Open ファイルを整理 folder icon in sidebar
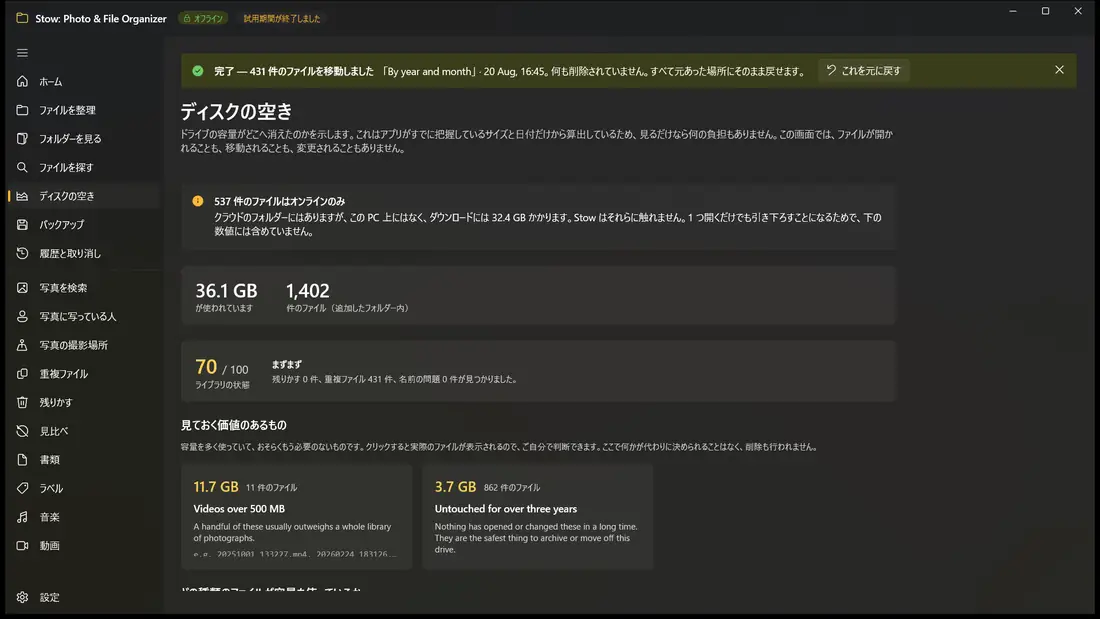This screenshot has height=619, width=1100. tap(22, 110)
